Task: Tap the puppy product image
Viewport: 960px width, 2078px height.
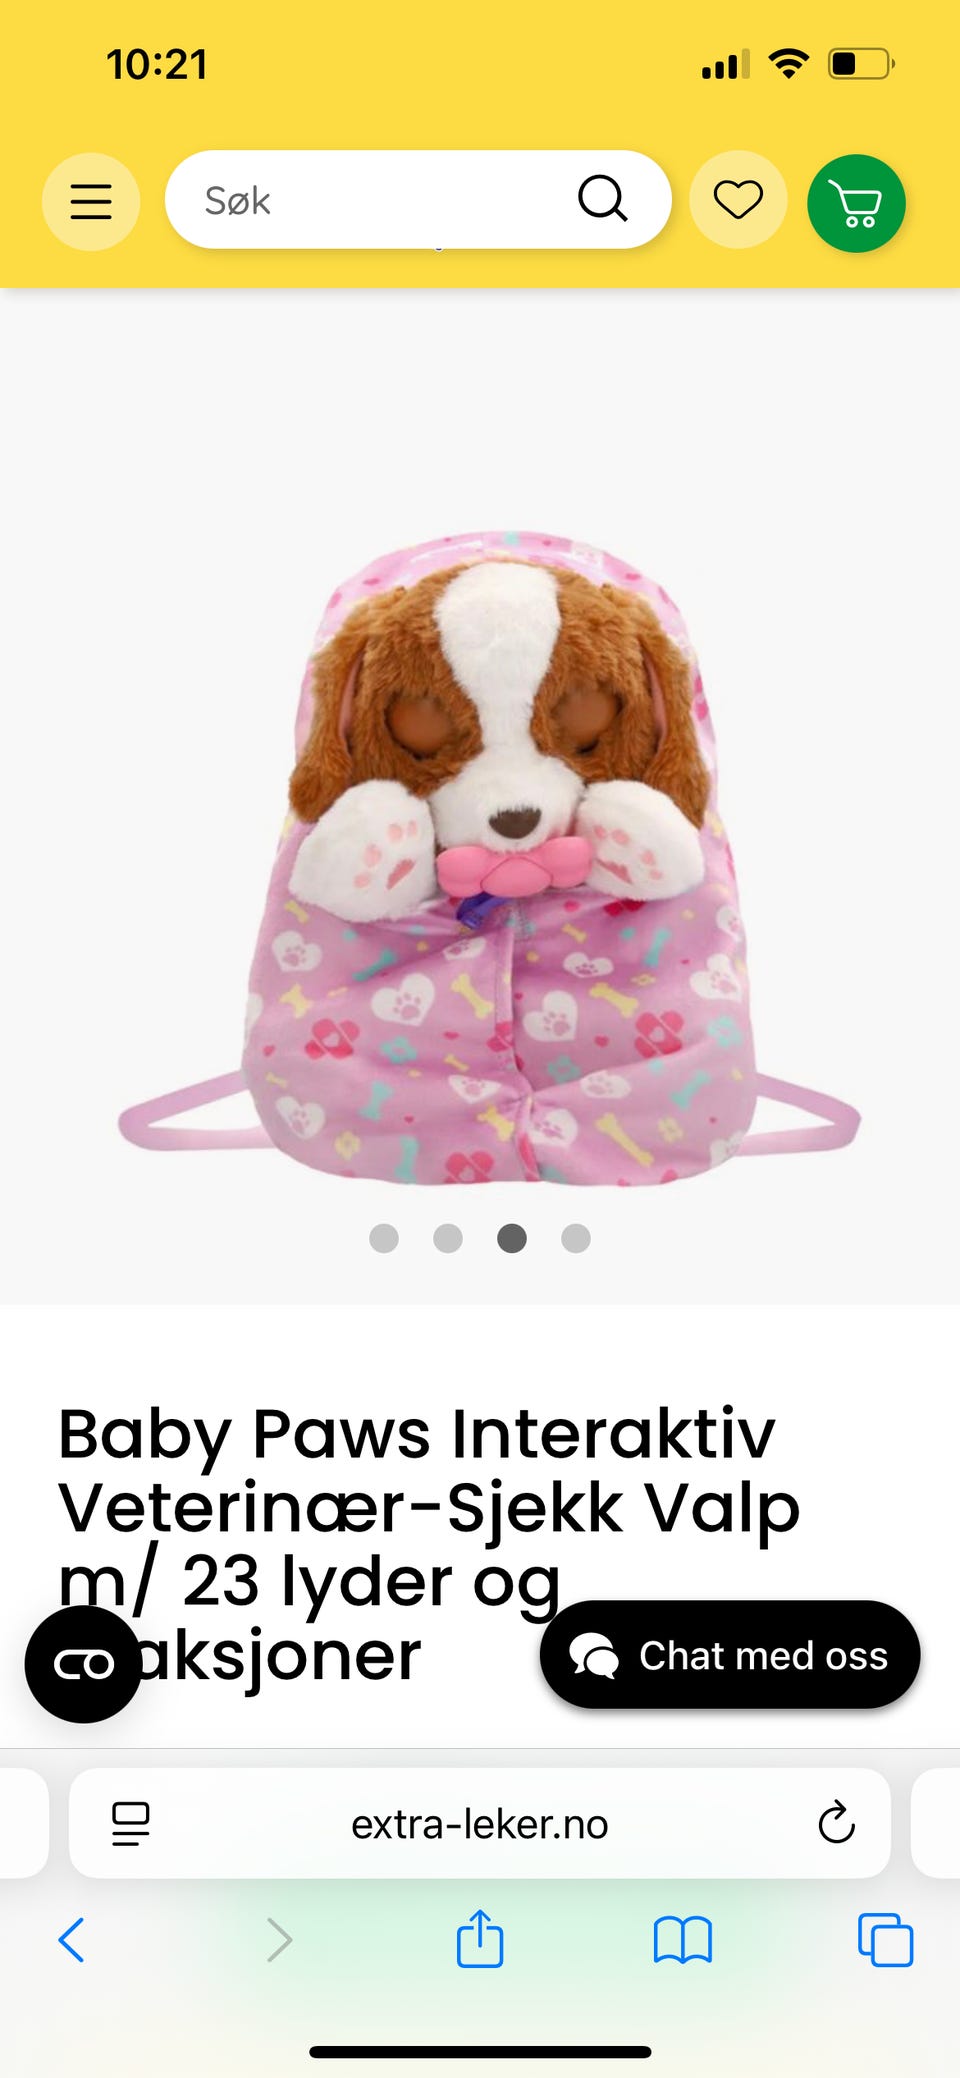Action: click(490, 858)
